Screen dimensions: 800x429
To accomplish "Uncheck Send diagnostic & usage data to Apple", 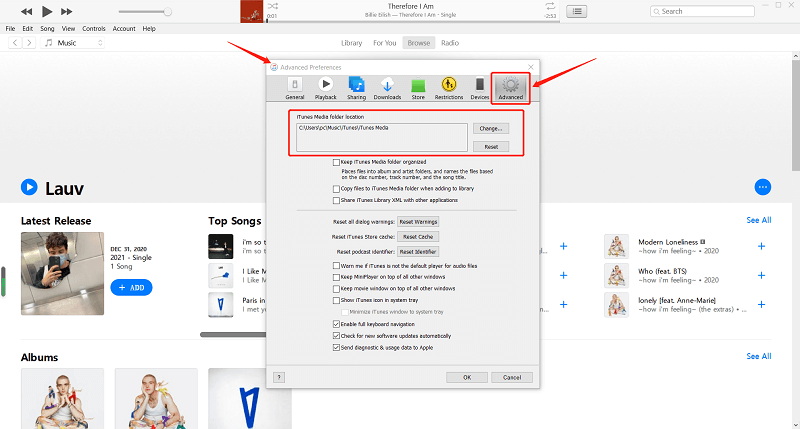I will (x=336, y=347).
